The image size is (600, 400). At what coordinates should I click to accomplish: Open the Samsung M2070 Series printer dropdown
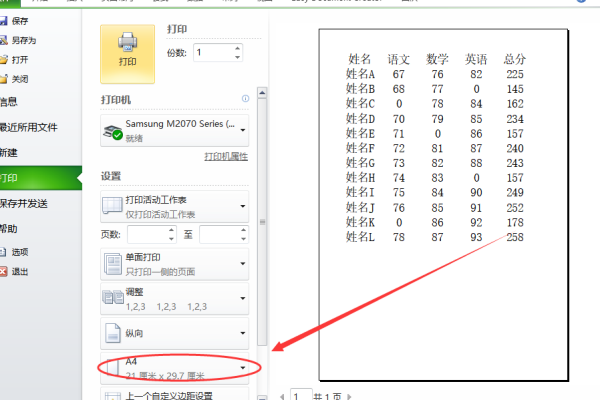[x=174, y=131]
